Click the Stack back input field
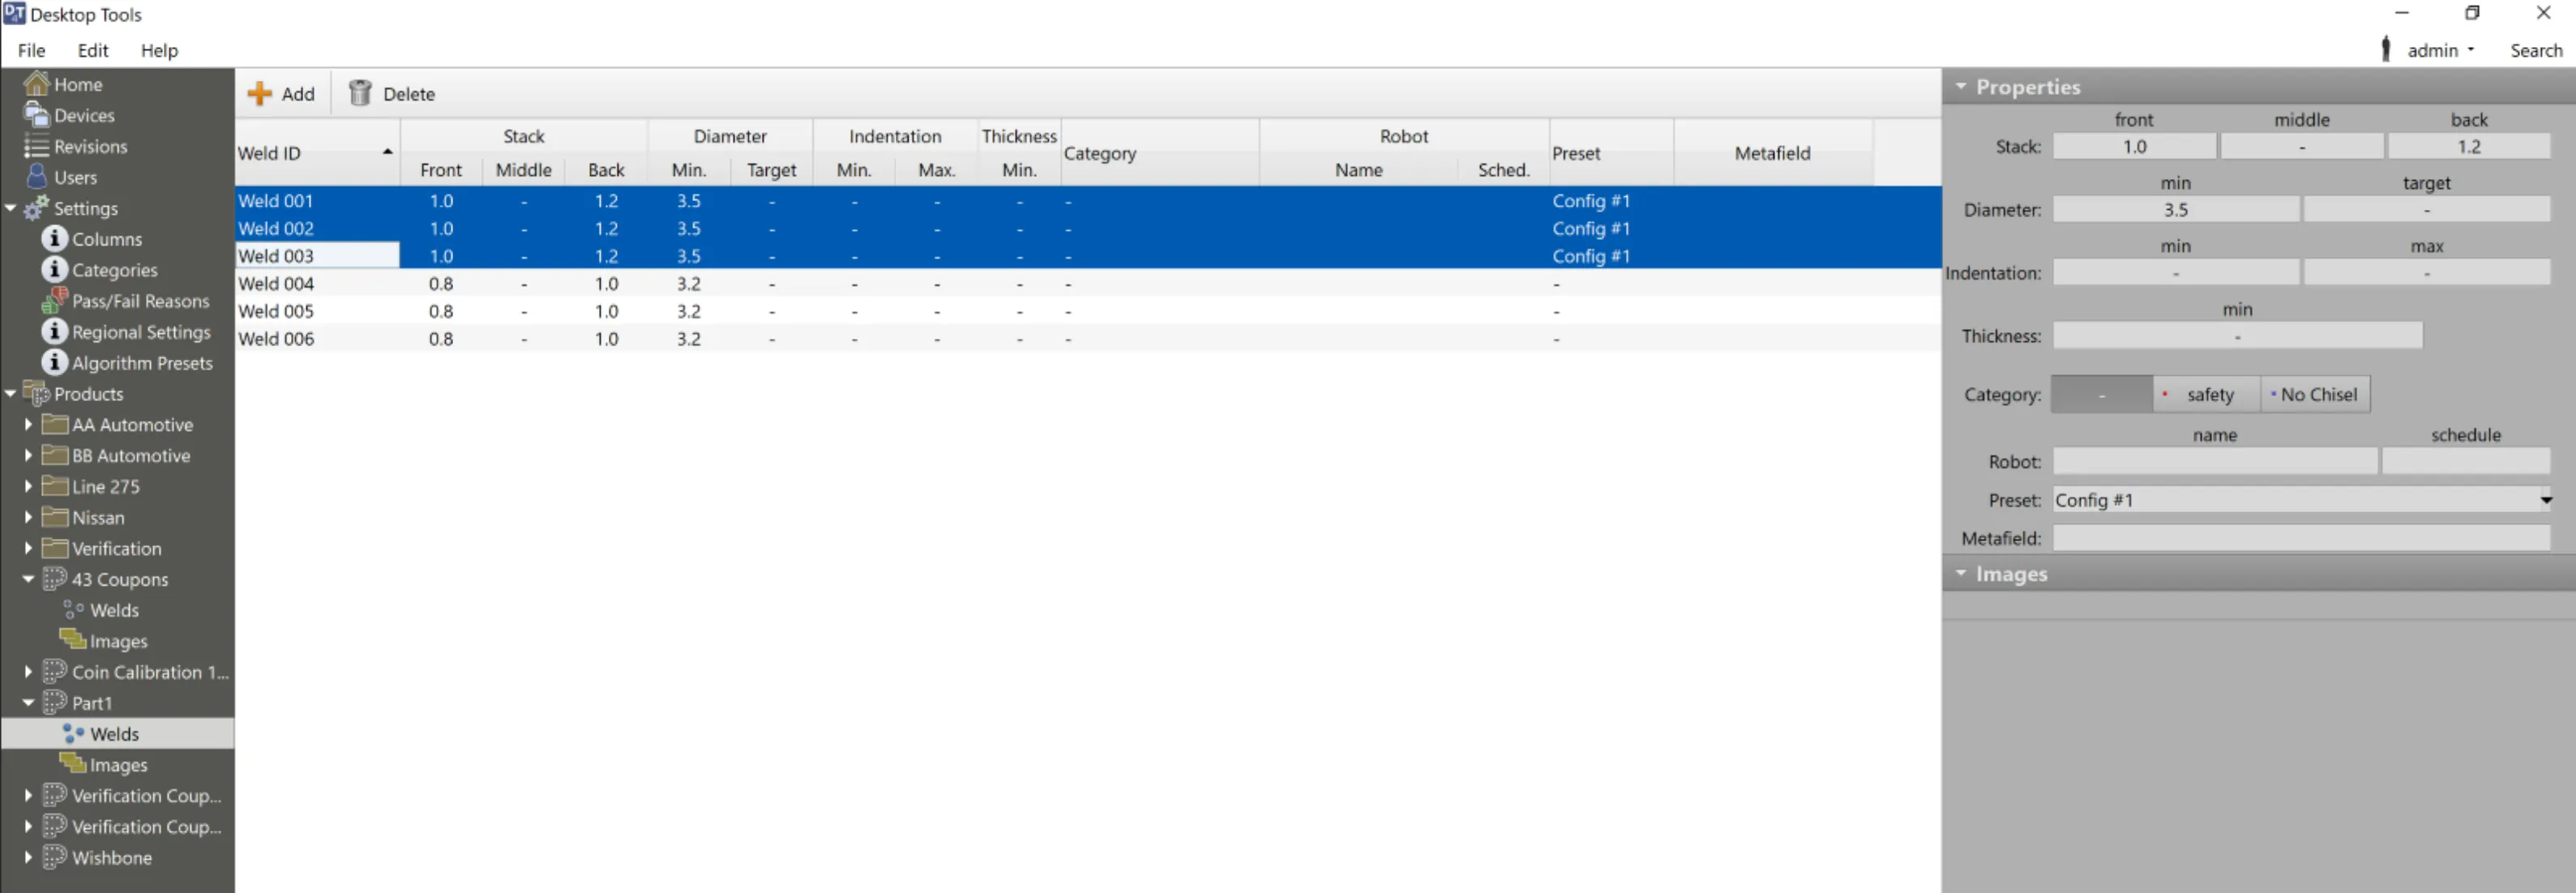2576x893 pixels. tap(2468, 147)
